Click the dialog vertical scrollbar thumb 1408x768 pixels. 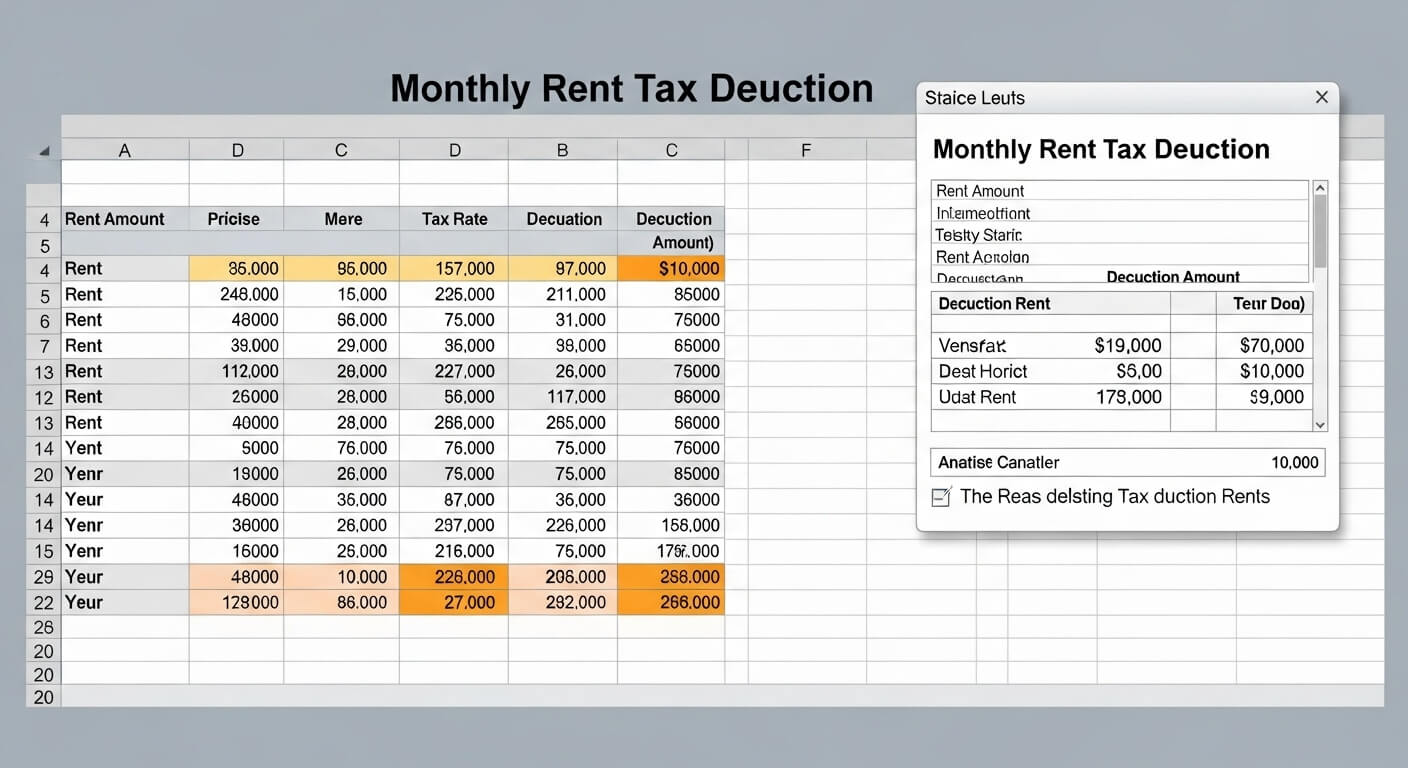[x=1320, y=231]
